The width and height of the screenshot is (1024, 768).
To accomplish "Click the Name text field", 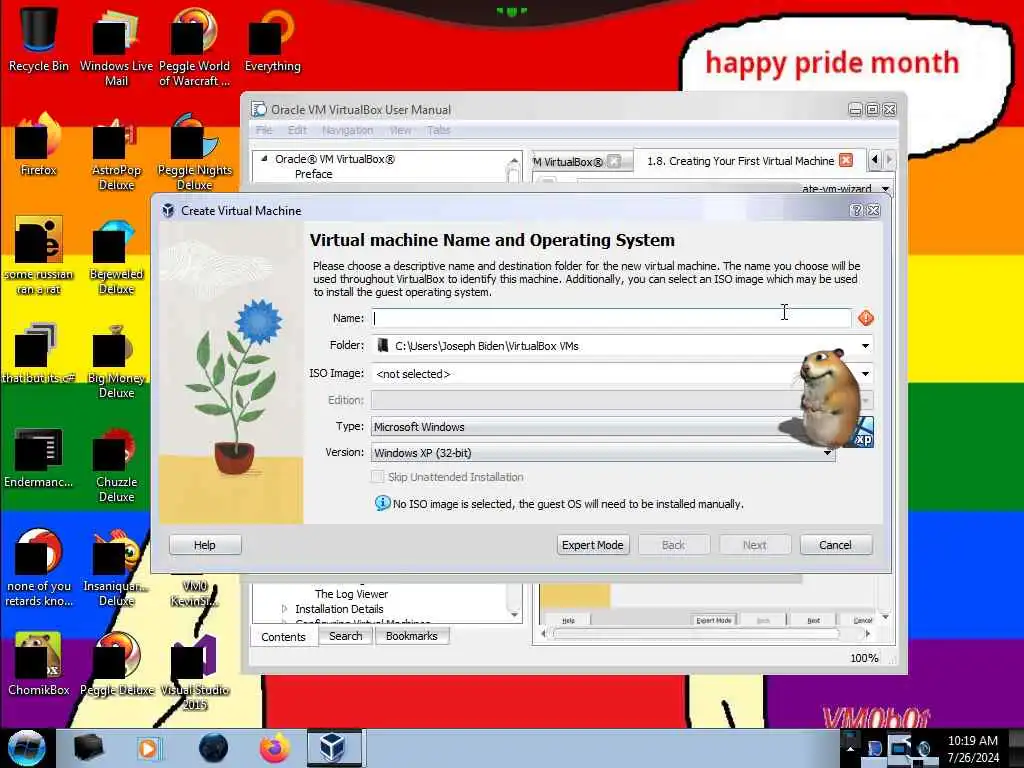I will [x=611, y=318].
